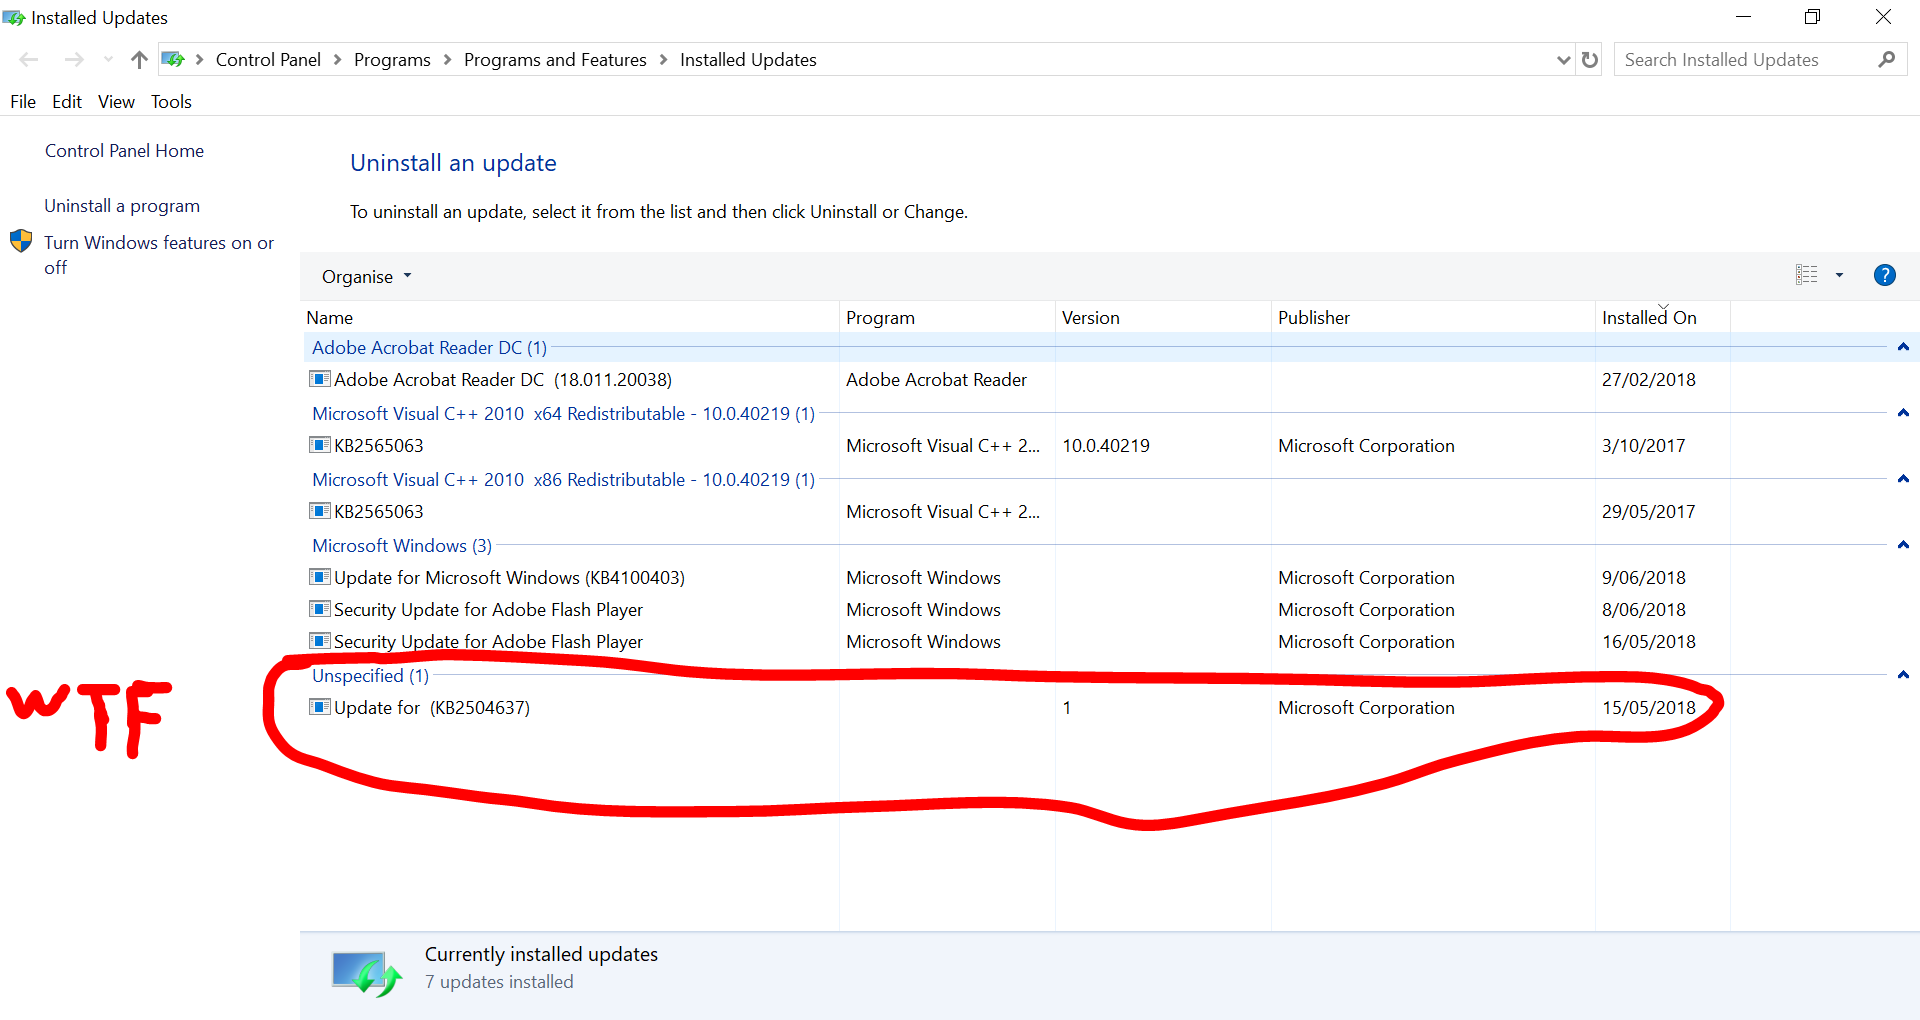Click icon of Flash update dated 8/06/2018
1920x1020 pixels.
tap(319, 609)
